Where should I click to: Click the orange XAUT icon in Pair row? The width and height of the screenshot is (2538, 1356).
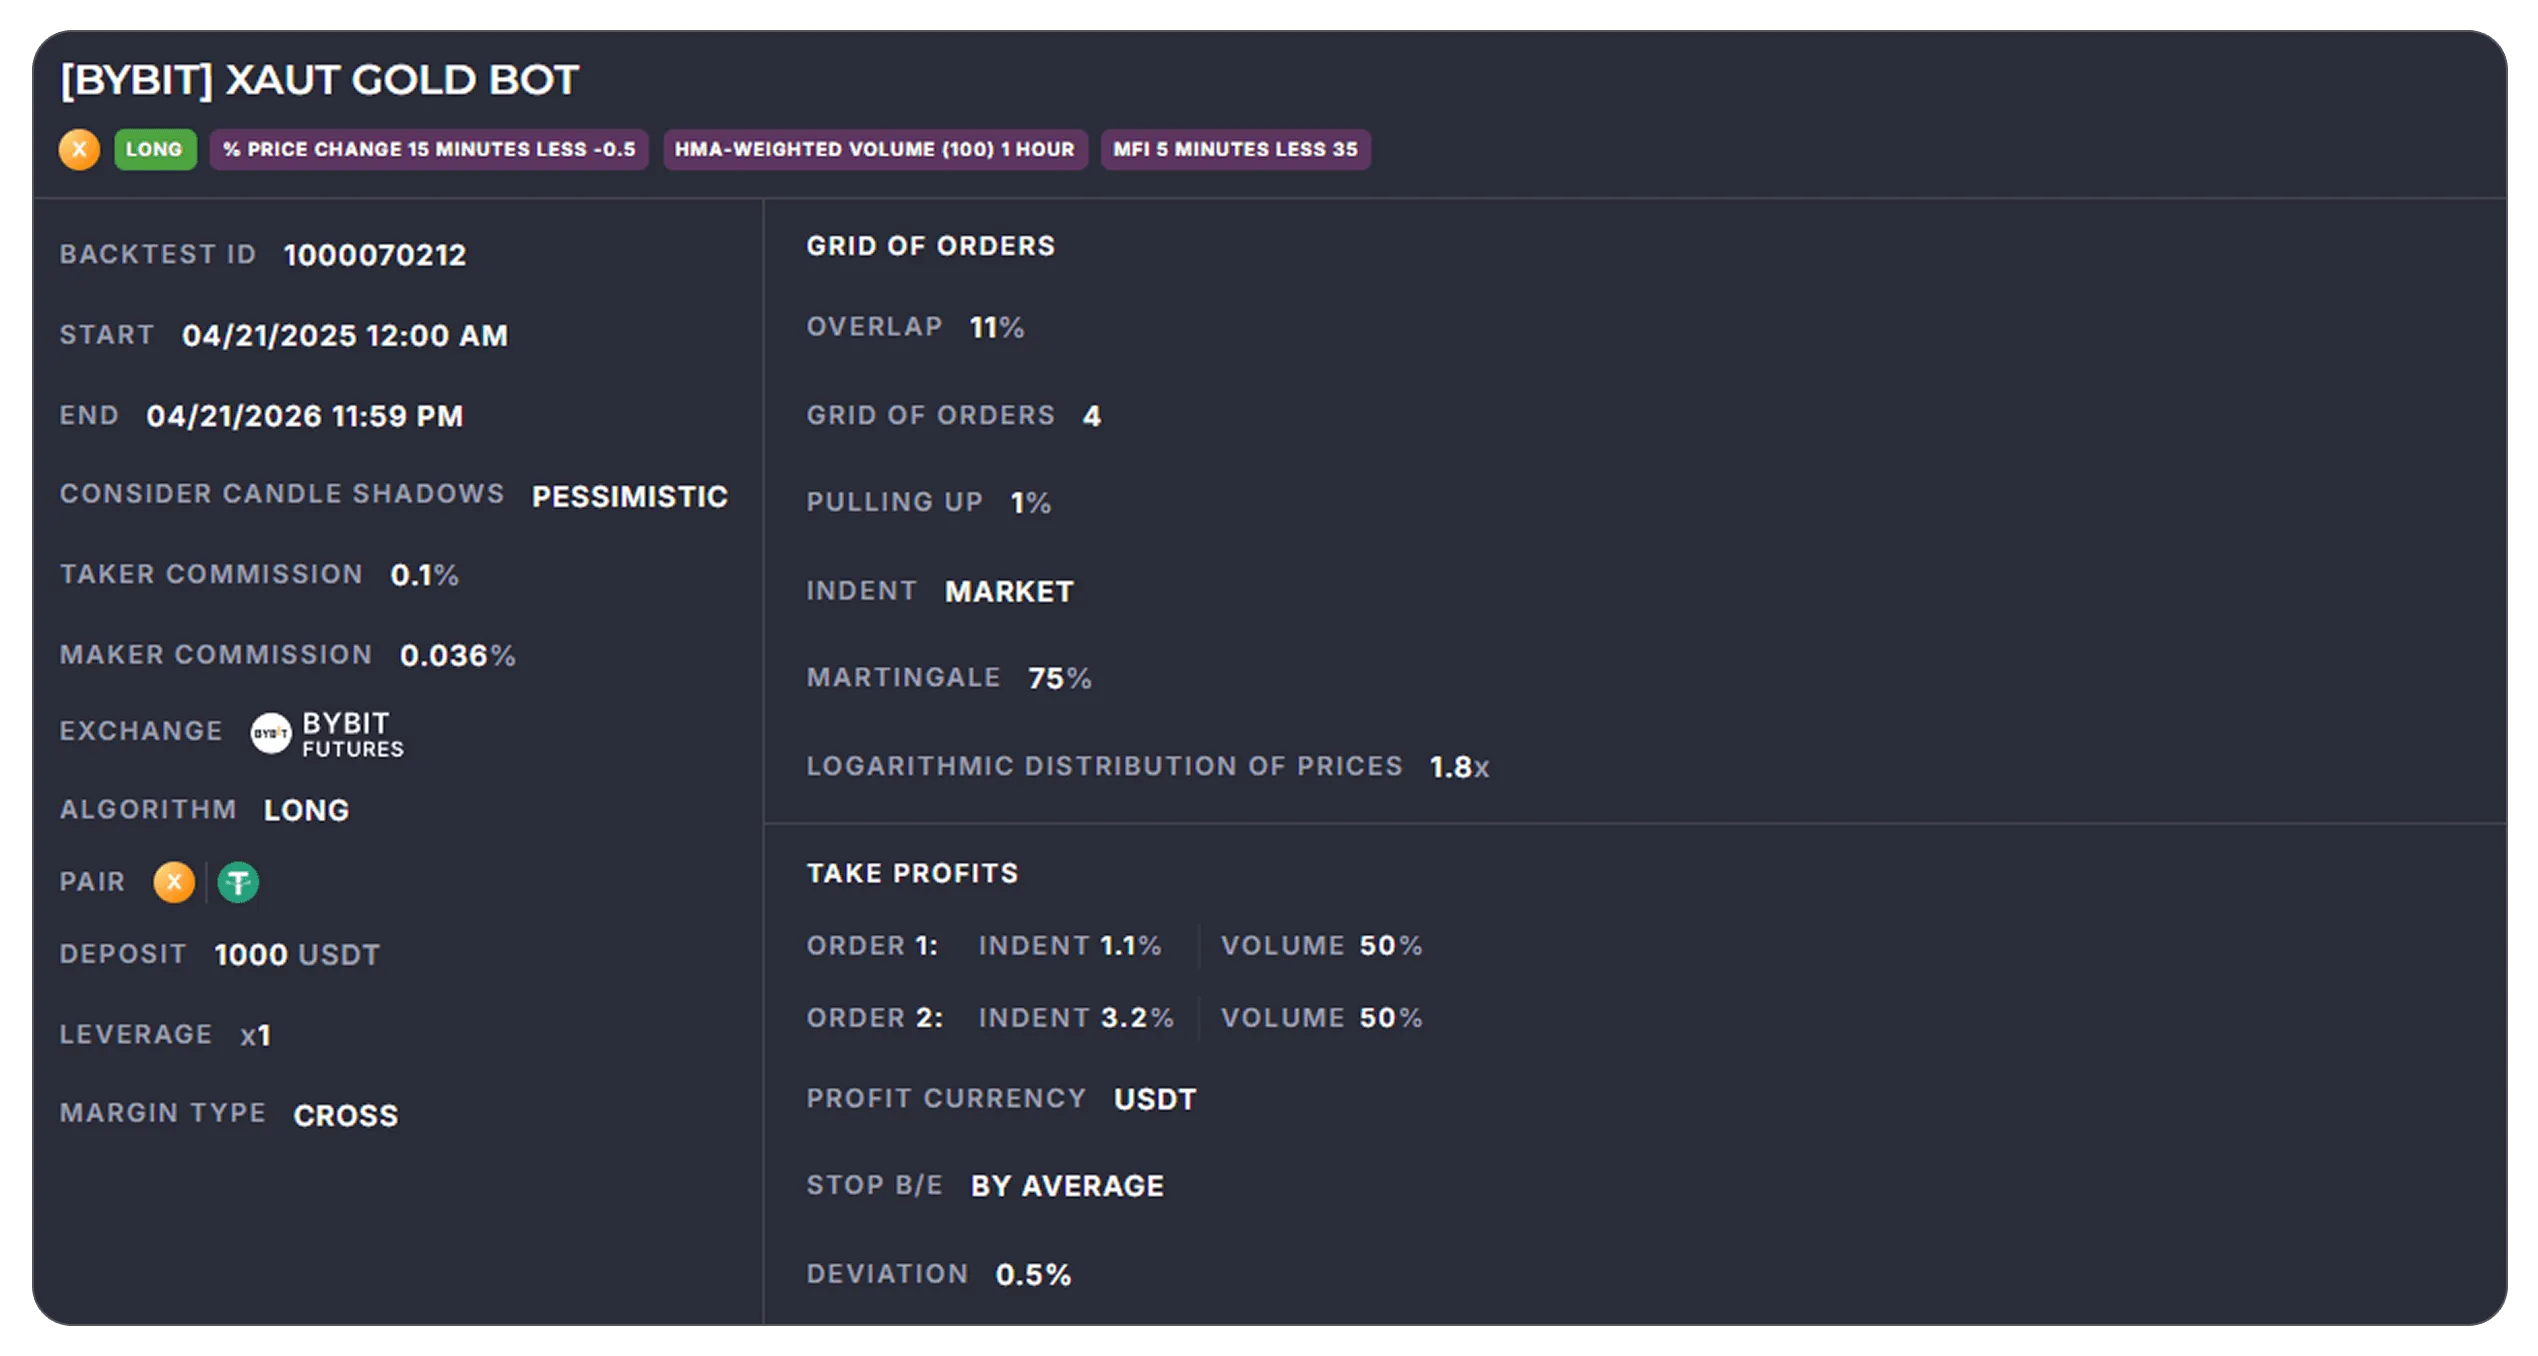pyautogui.click(x=174, y=882)
